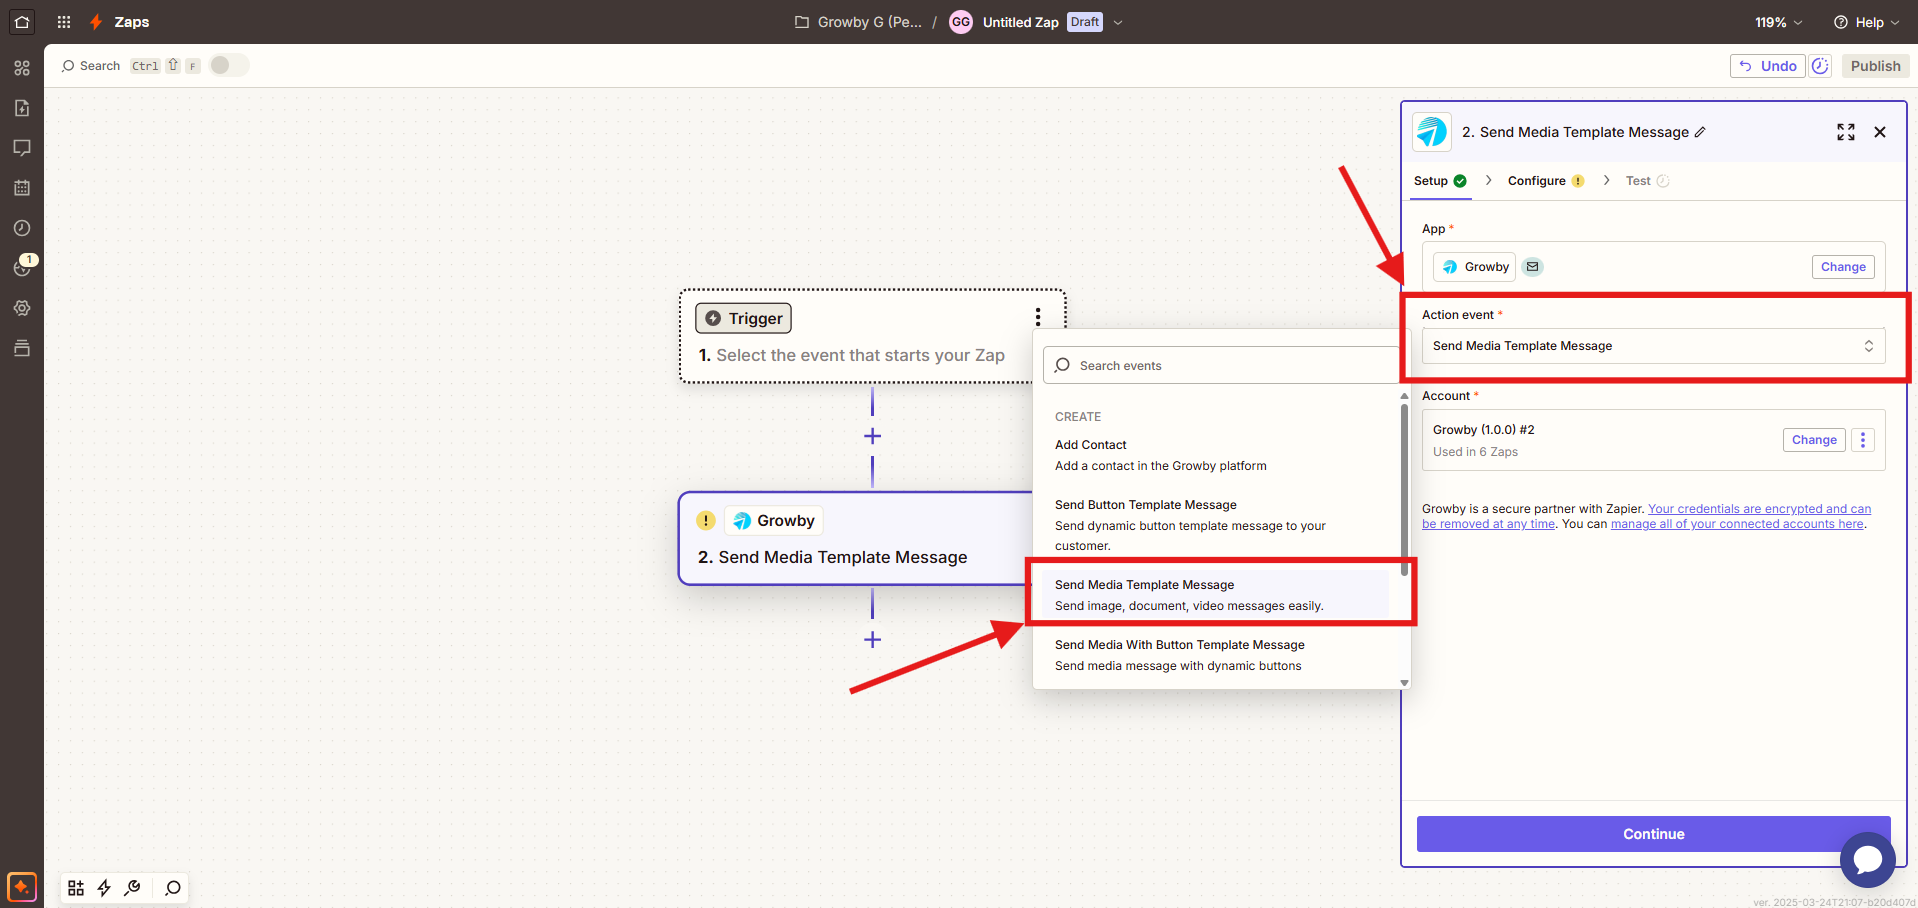
Task: Open the calendar icon in sidebar
Action: (x=22, y=188)
